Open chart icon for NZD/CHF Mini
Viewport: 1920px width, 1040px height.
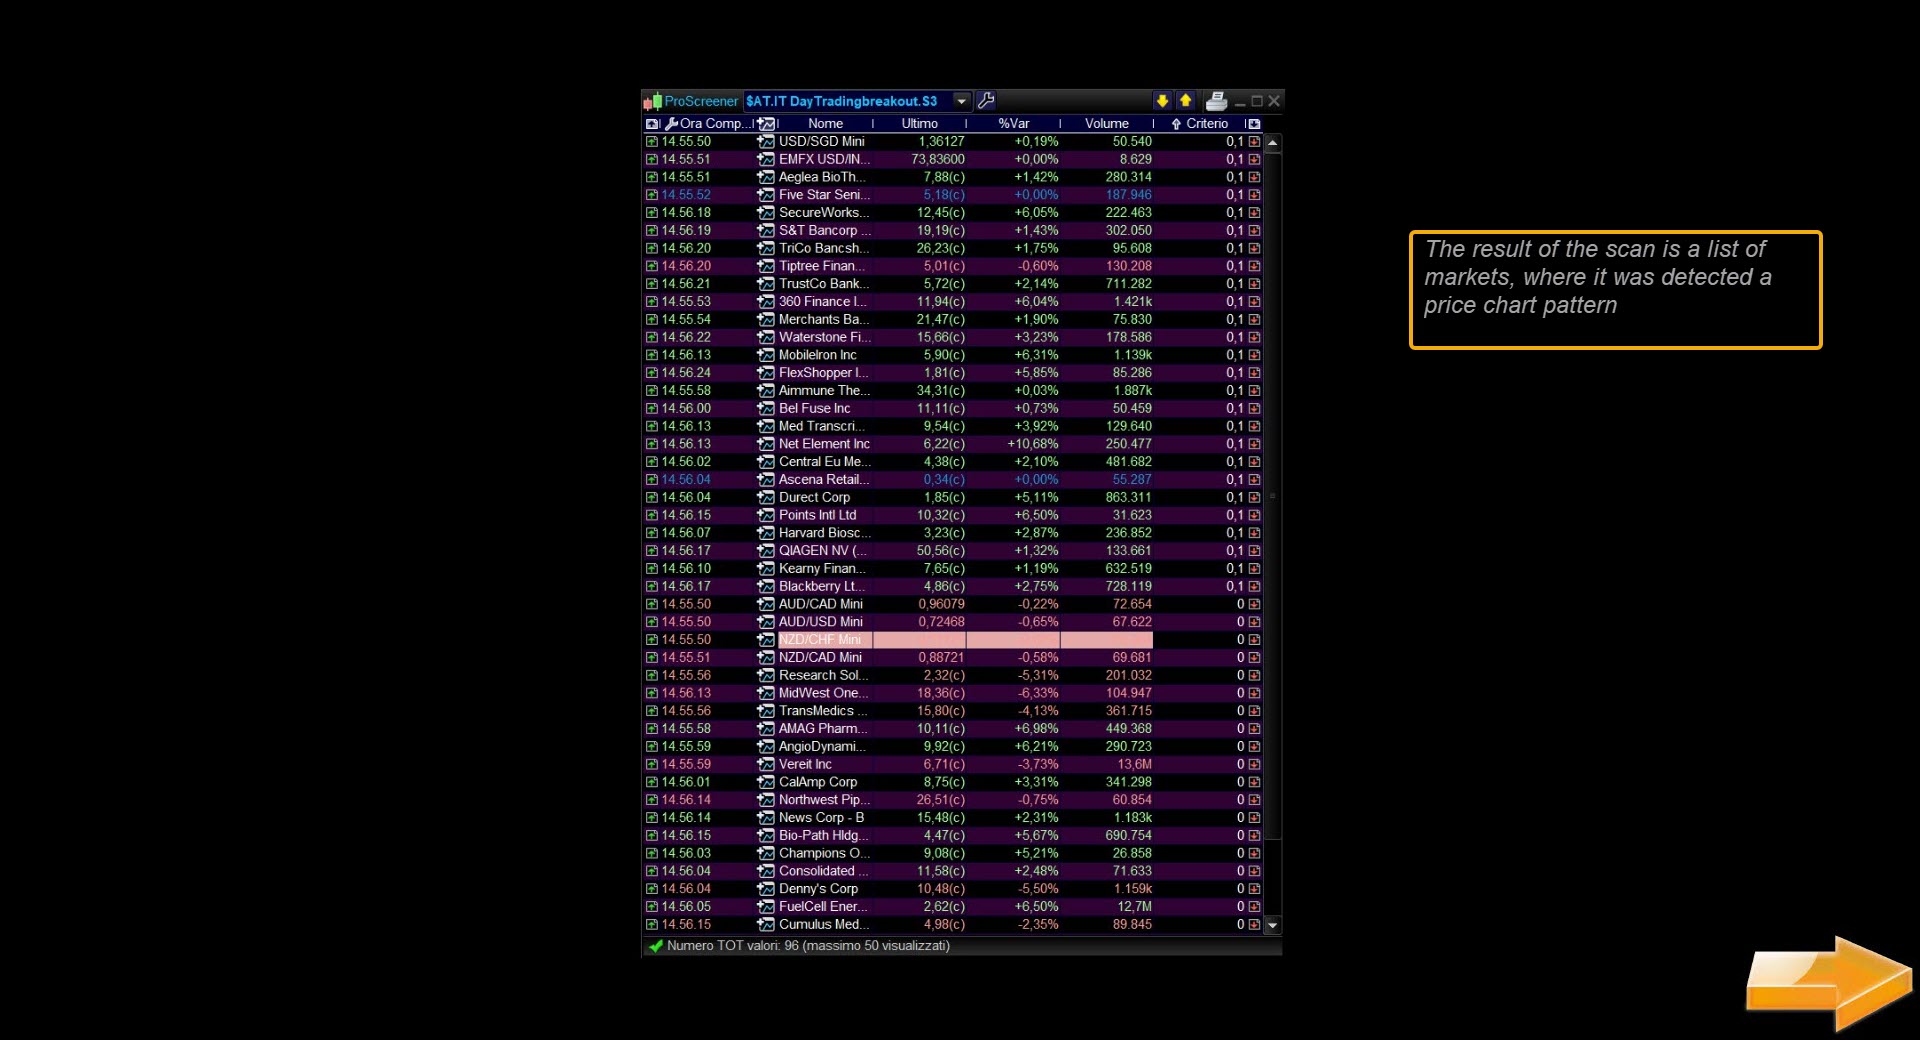766,640
